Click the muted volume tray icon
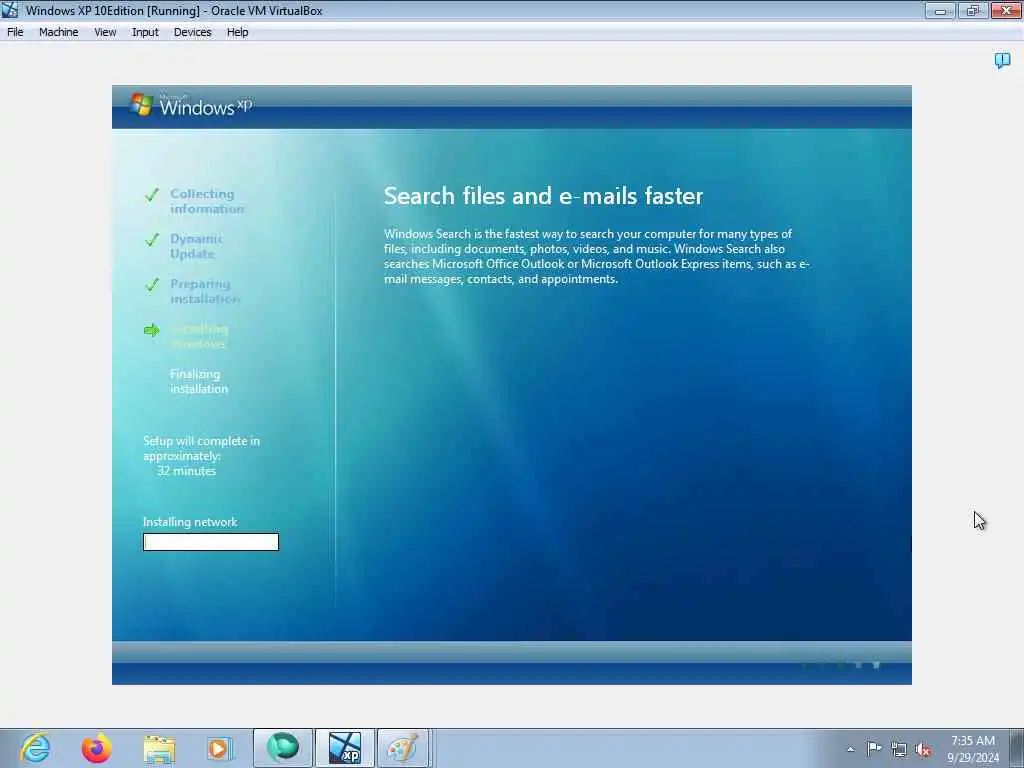This screenshot has height=768, width=1024. [x=923, y=749]
